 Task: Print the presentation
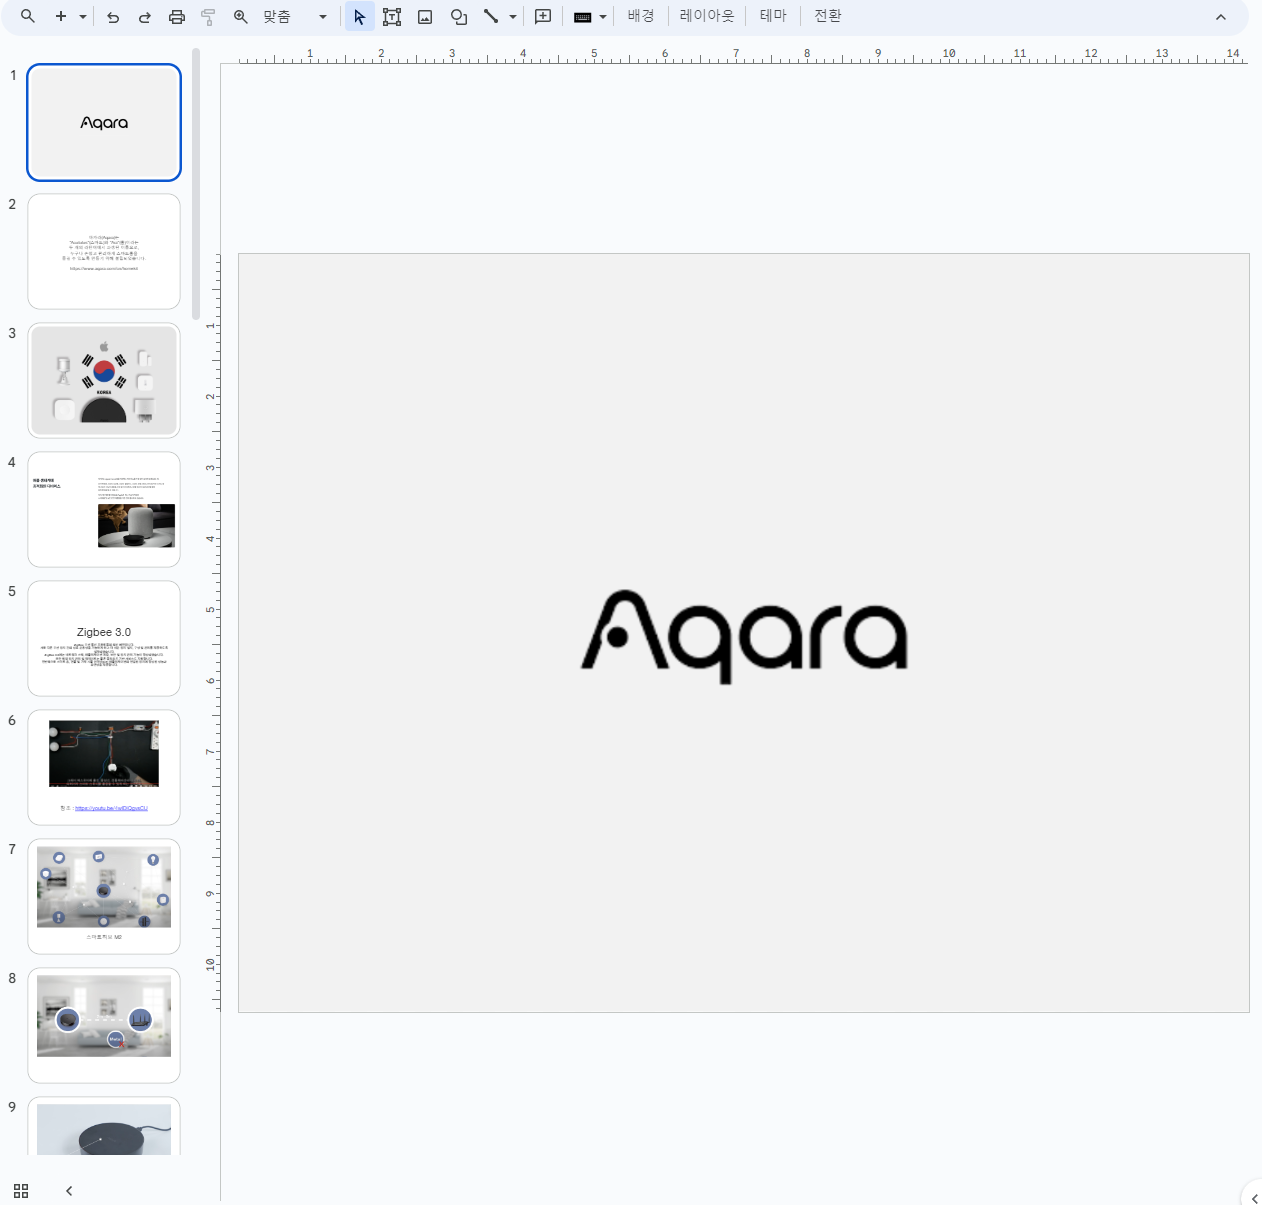click(x=177, y=17)
